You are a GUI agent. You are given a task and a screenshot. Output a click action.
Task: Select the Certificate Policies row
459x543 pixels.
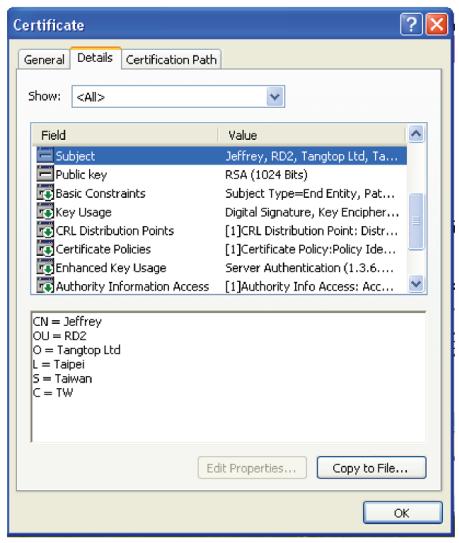tap(222, 249)
